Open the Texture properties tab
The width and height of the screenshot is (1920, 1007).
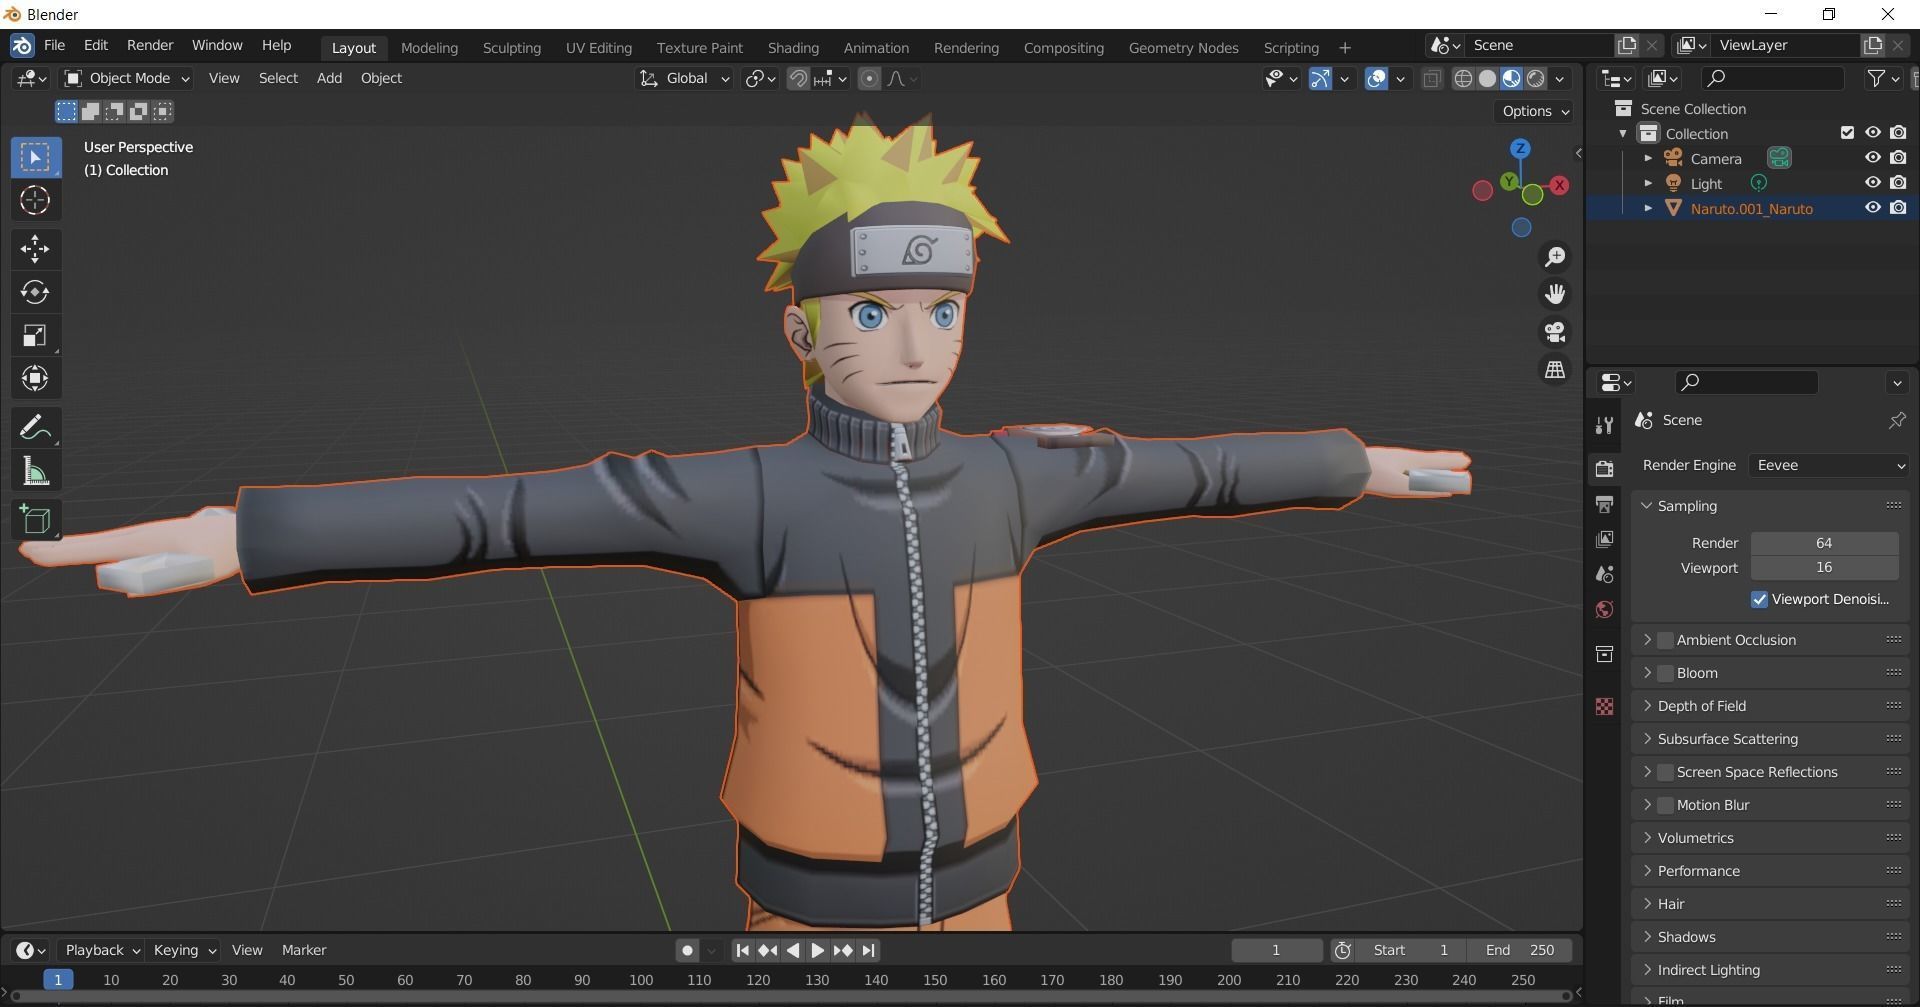pyautogui.click(x=1605, y=706)
